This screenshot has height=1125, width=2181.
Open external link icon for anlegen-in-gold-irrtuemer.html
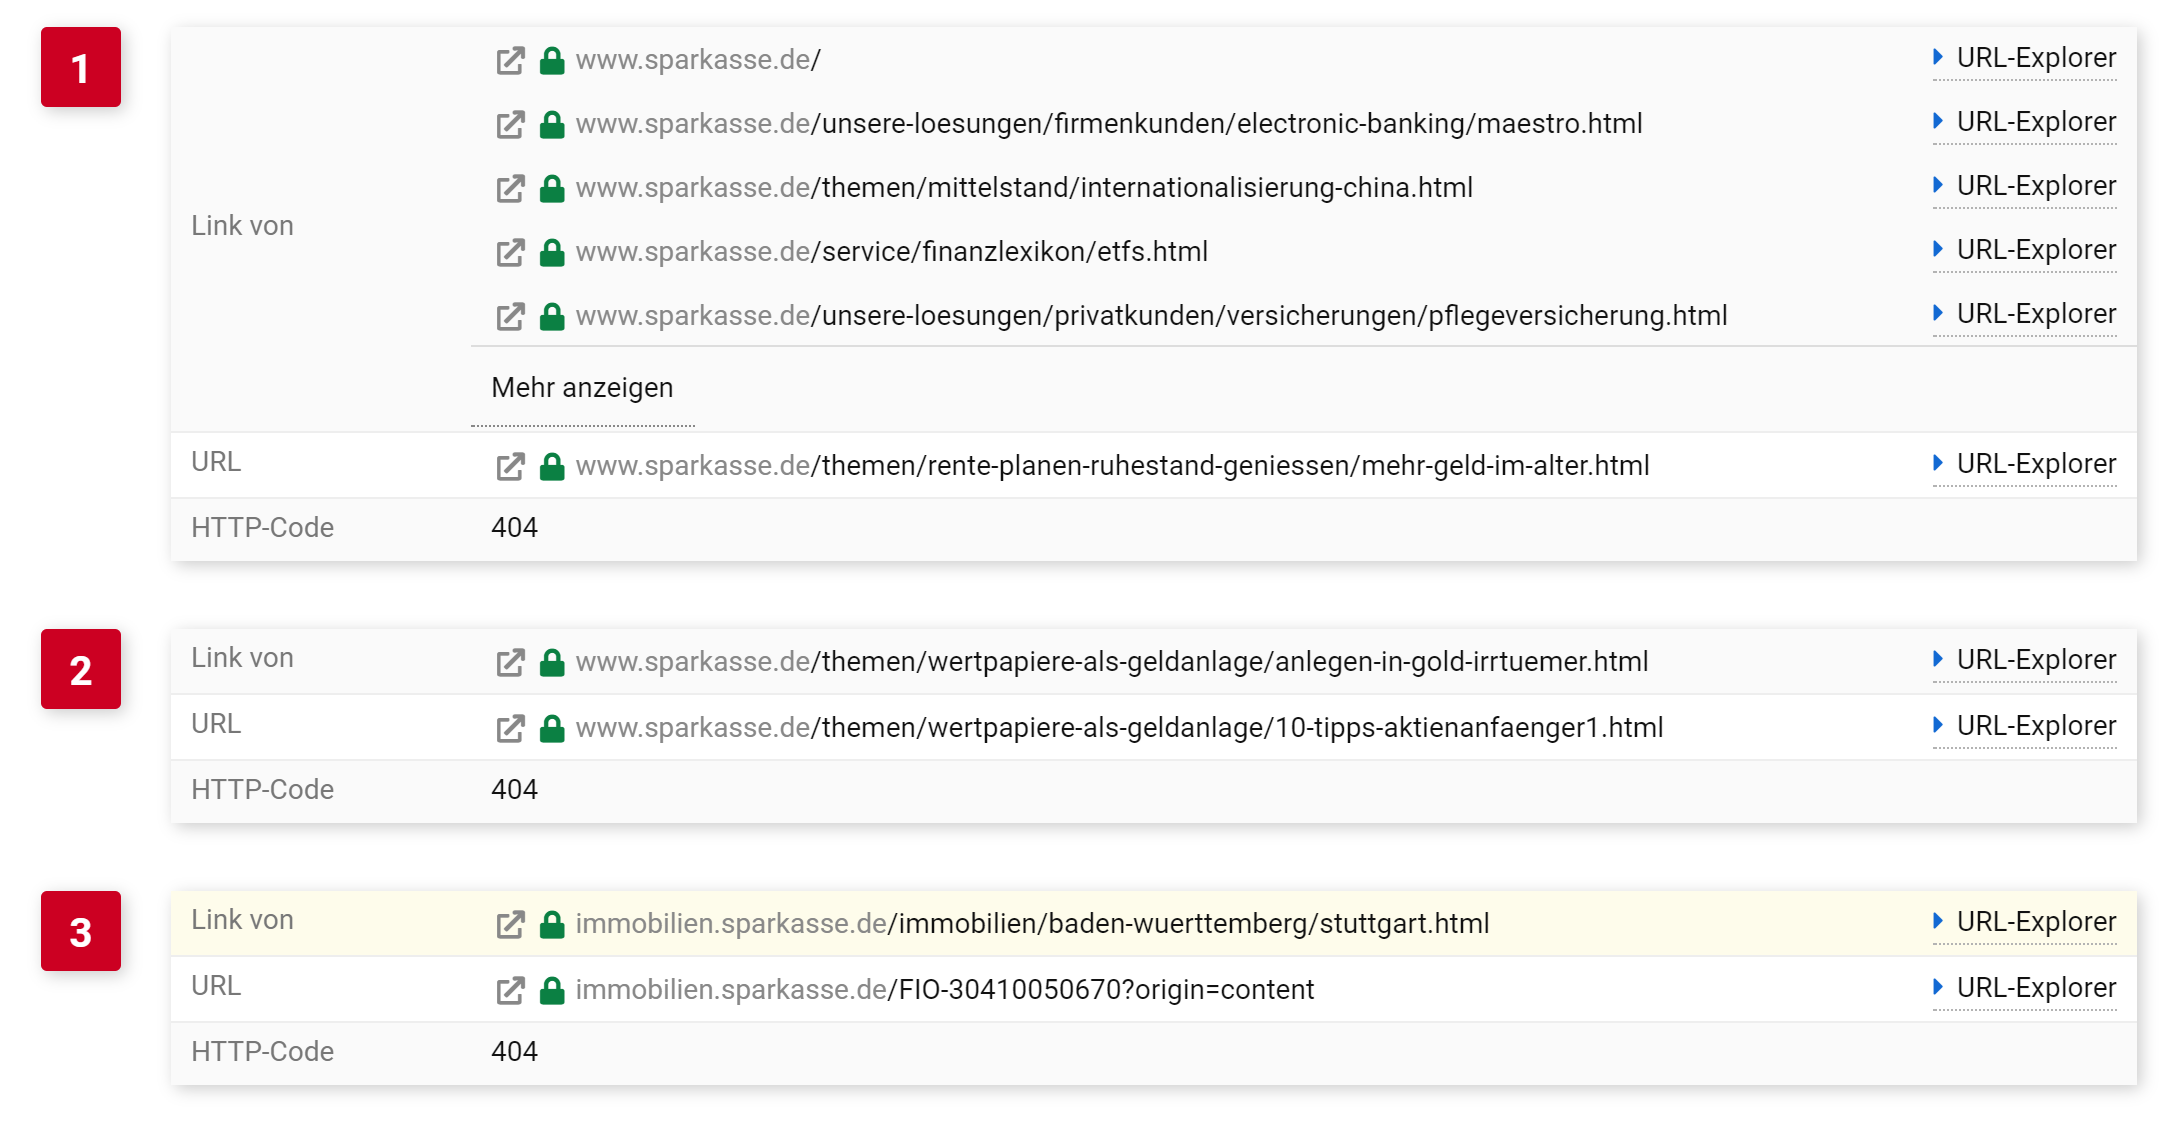pyautogui.click(x=510, y=663)
